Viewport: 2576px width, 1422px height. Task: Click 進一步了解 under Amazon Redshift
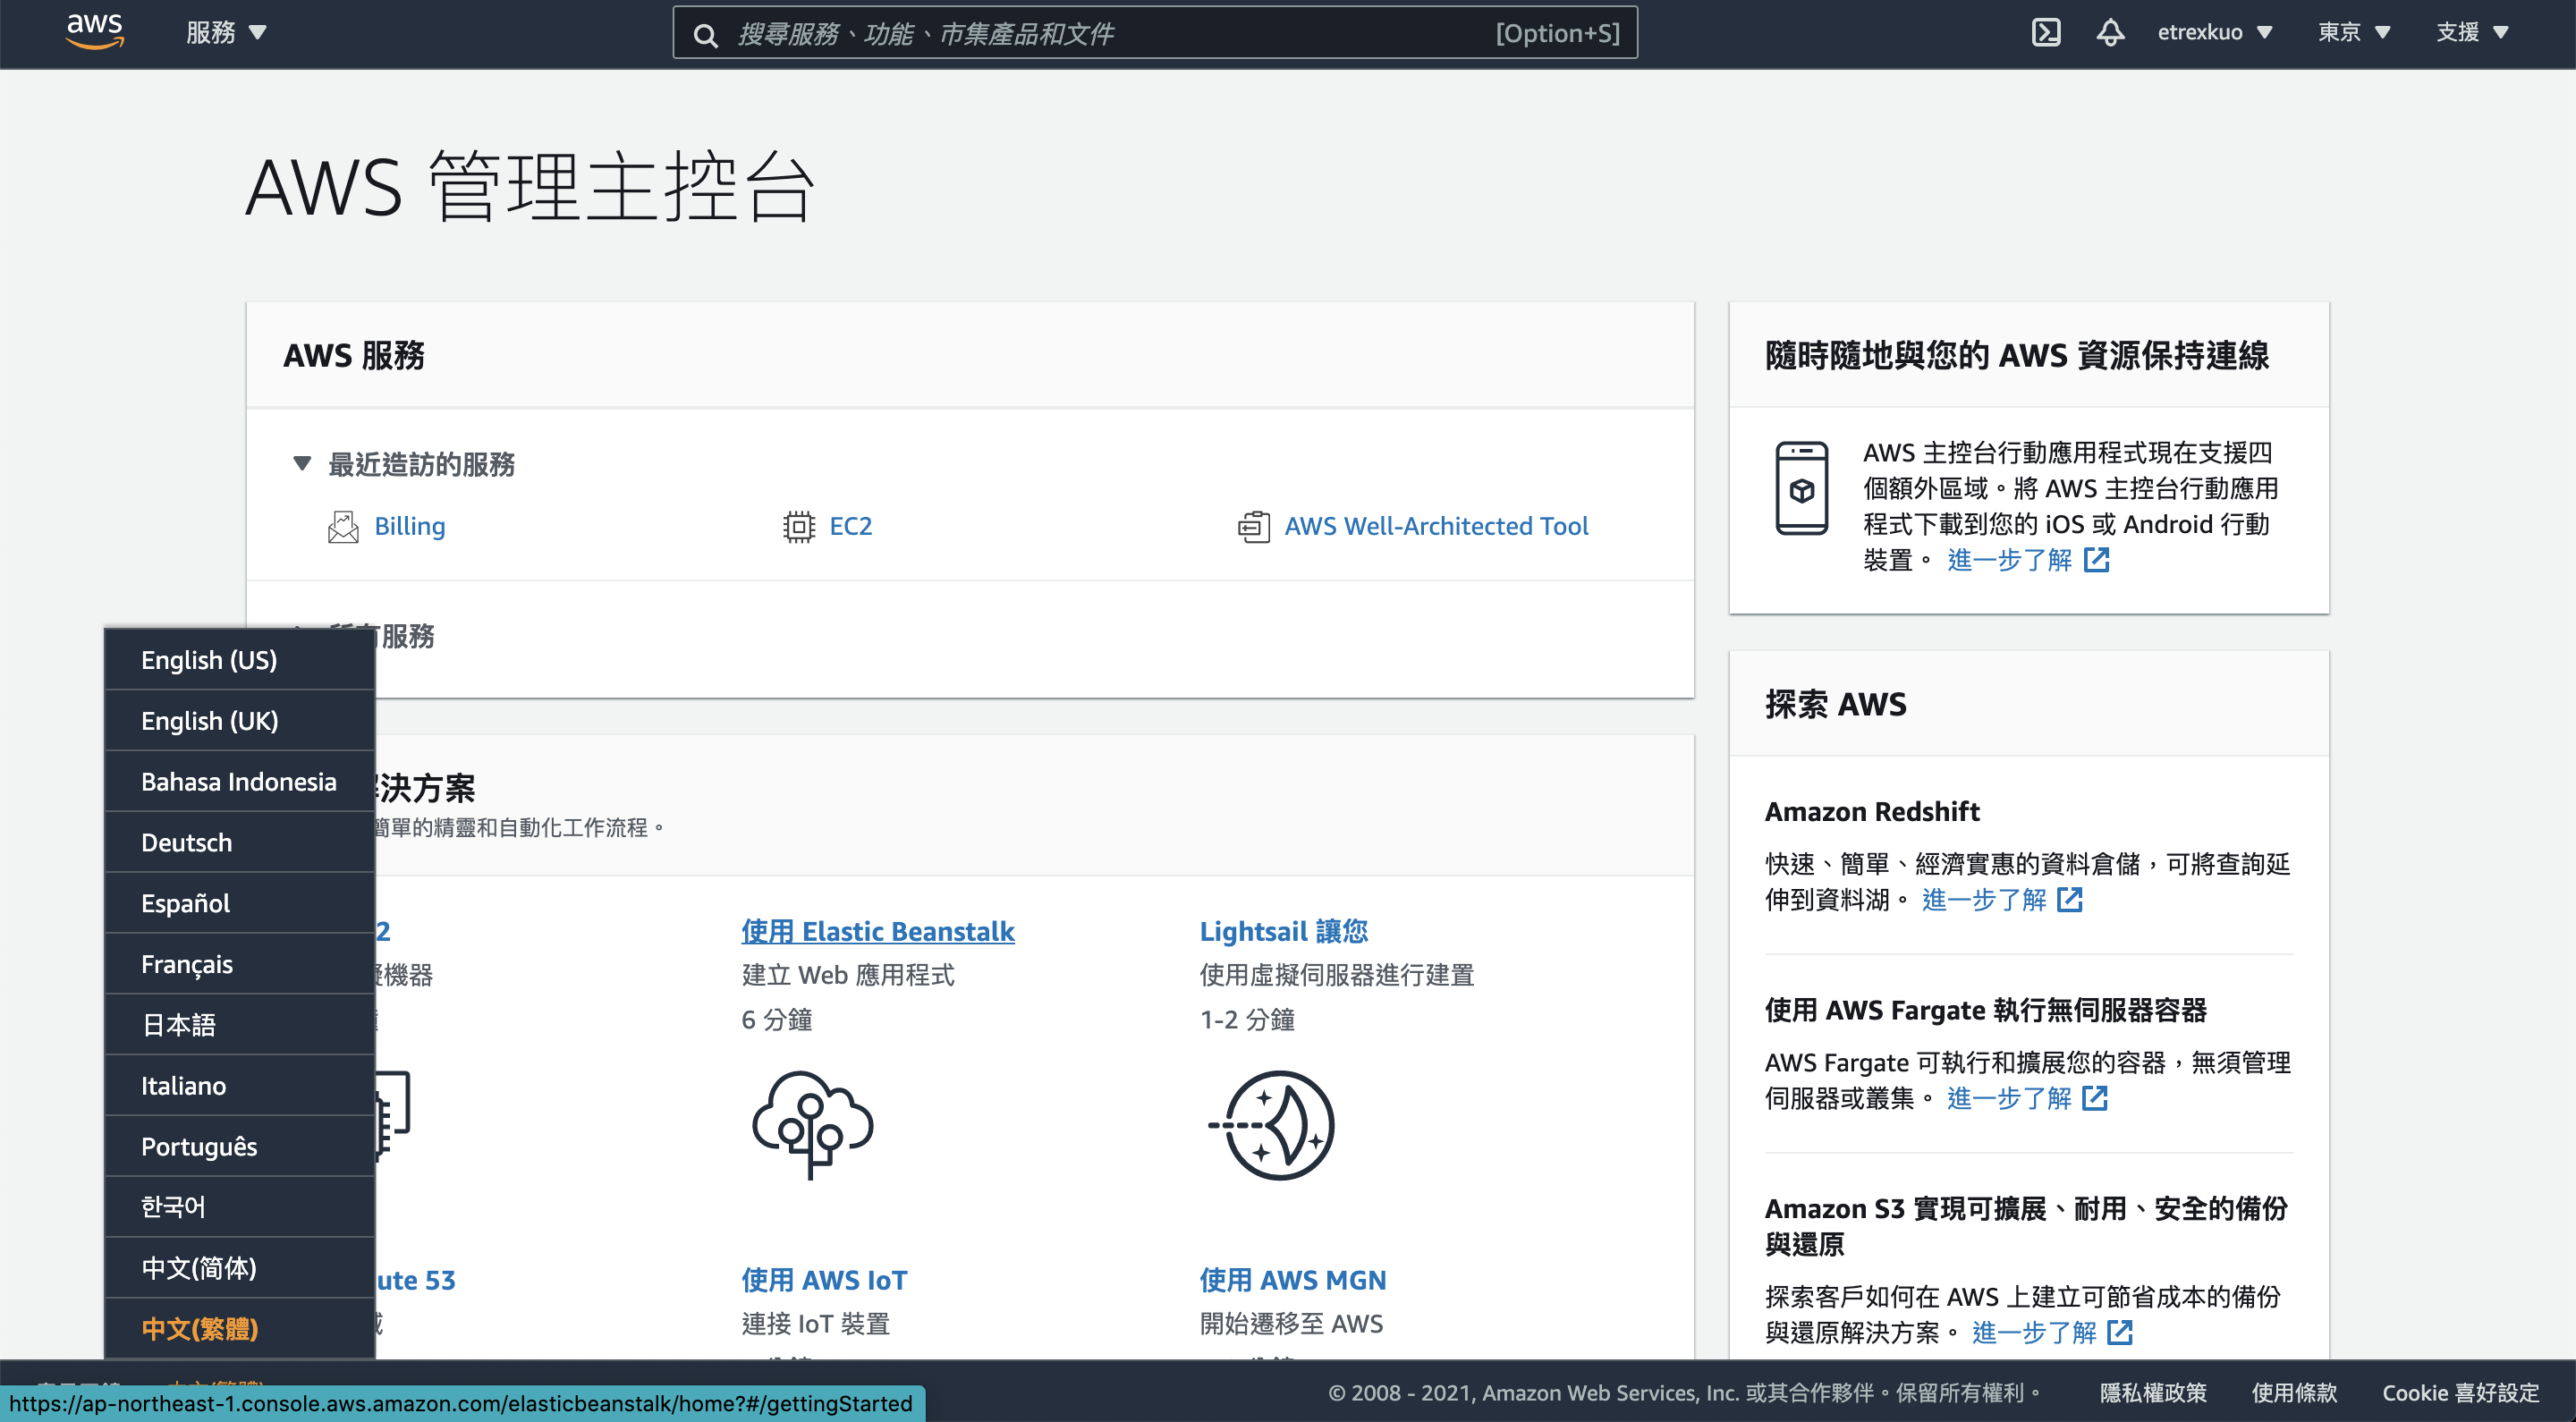point(1984,900)
